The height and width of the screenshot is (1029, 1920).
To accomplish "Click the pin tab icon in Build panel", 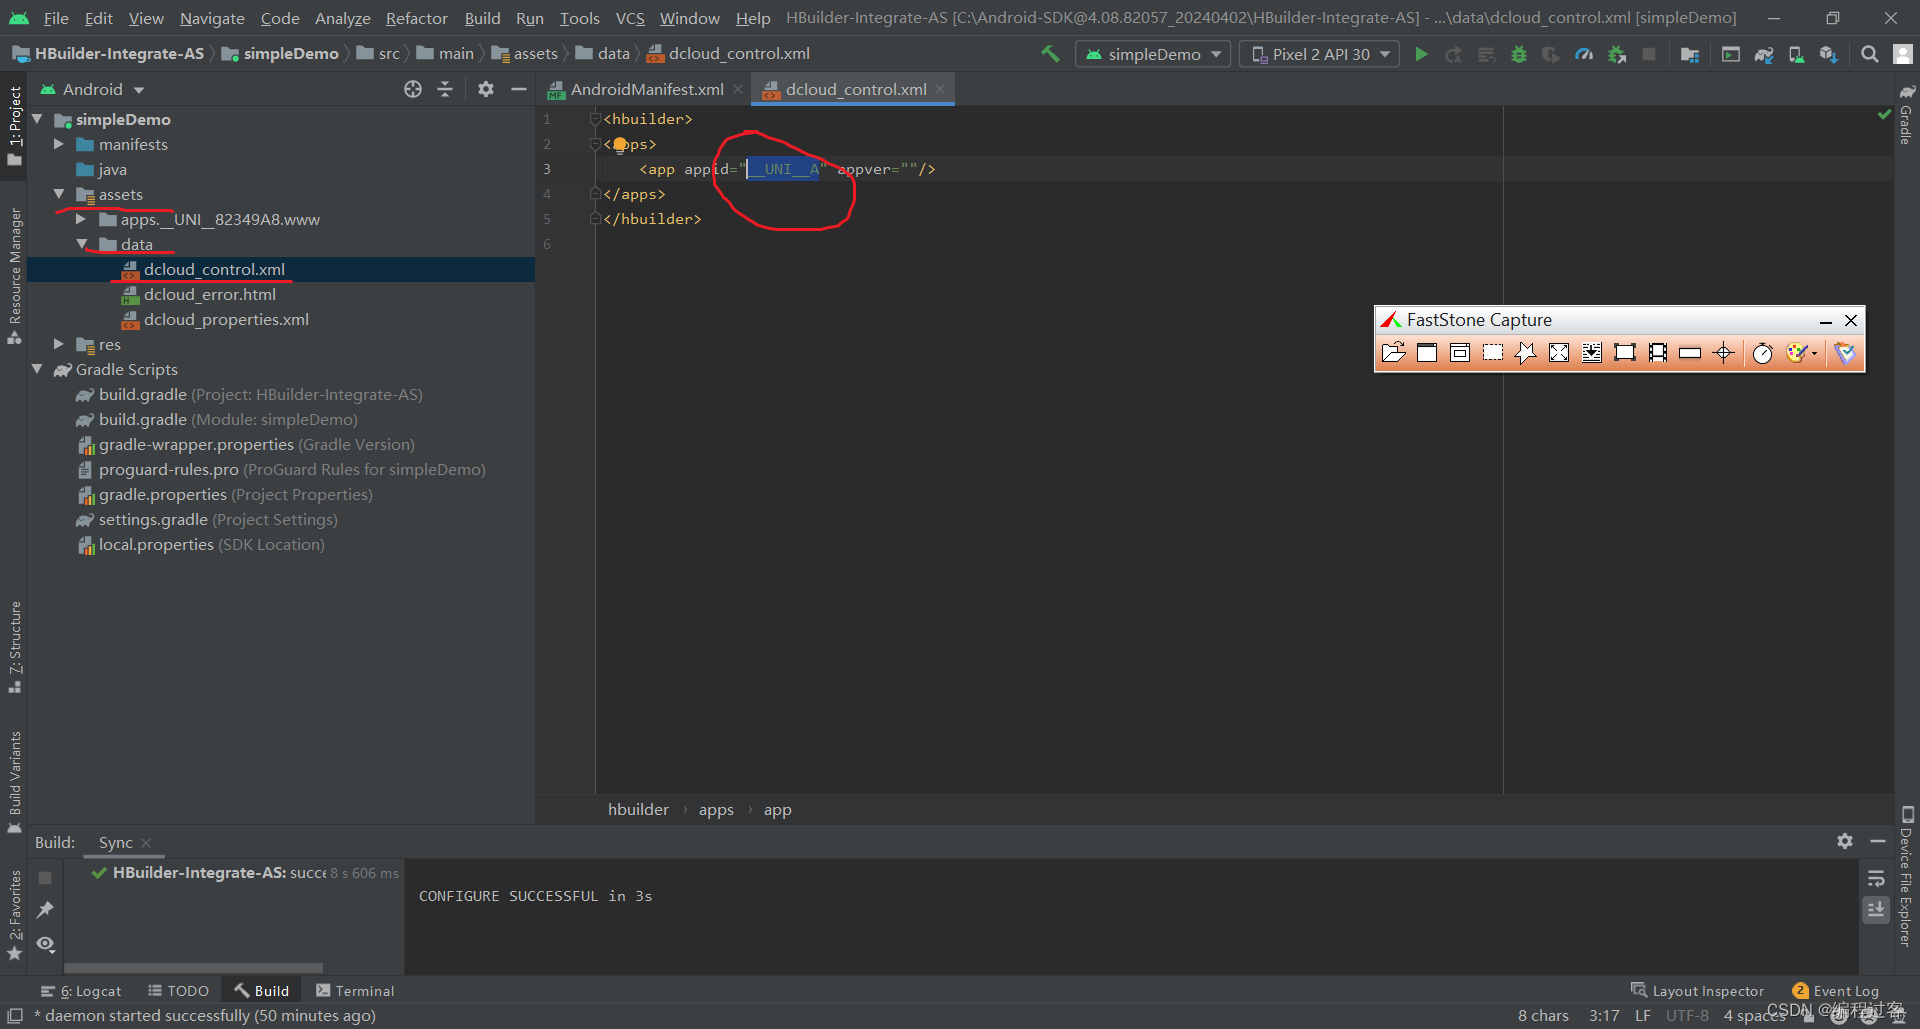I will [45, 910].
